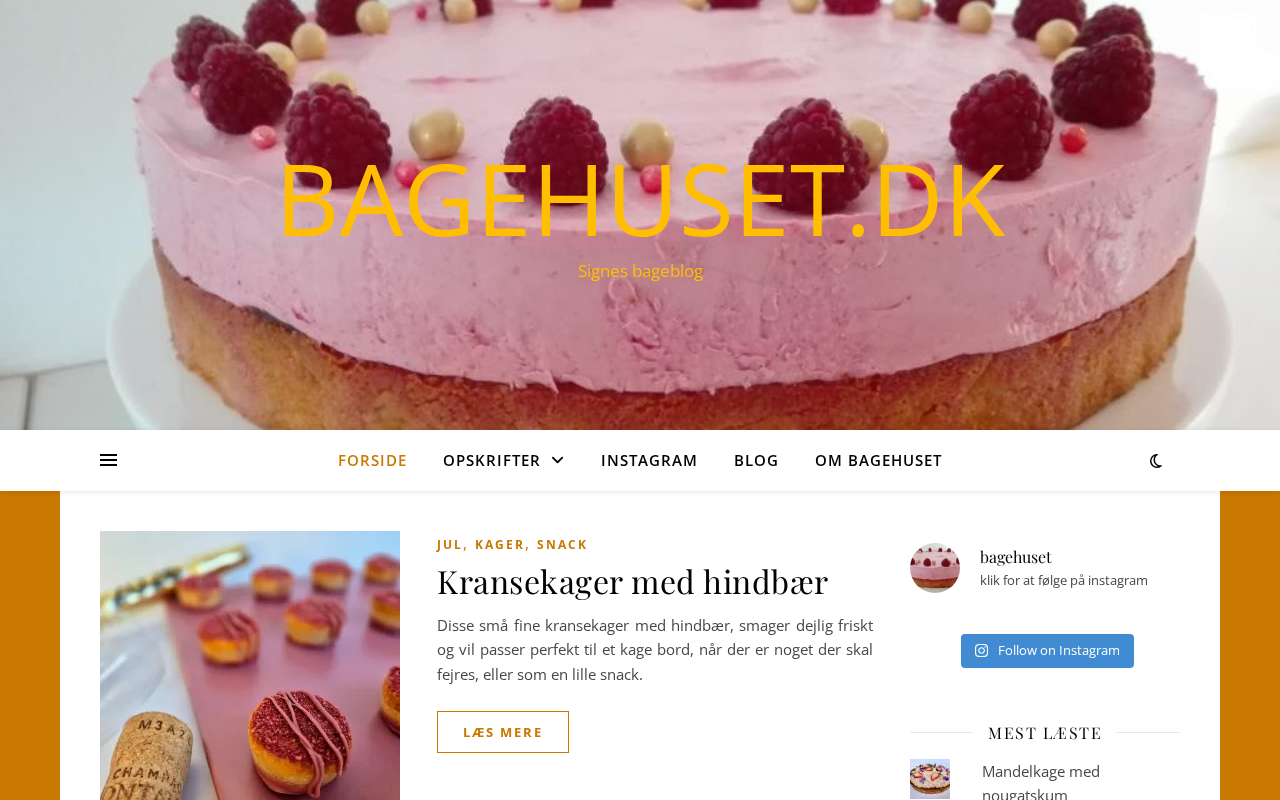This screenshot has height=800, width=1280.
Task: Open the Mandelkage med nougatskum thumbnail
Action: (x=930, y=779)
